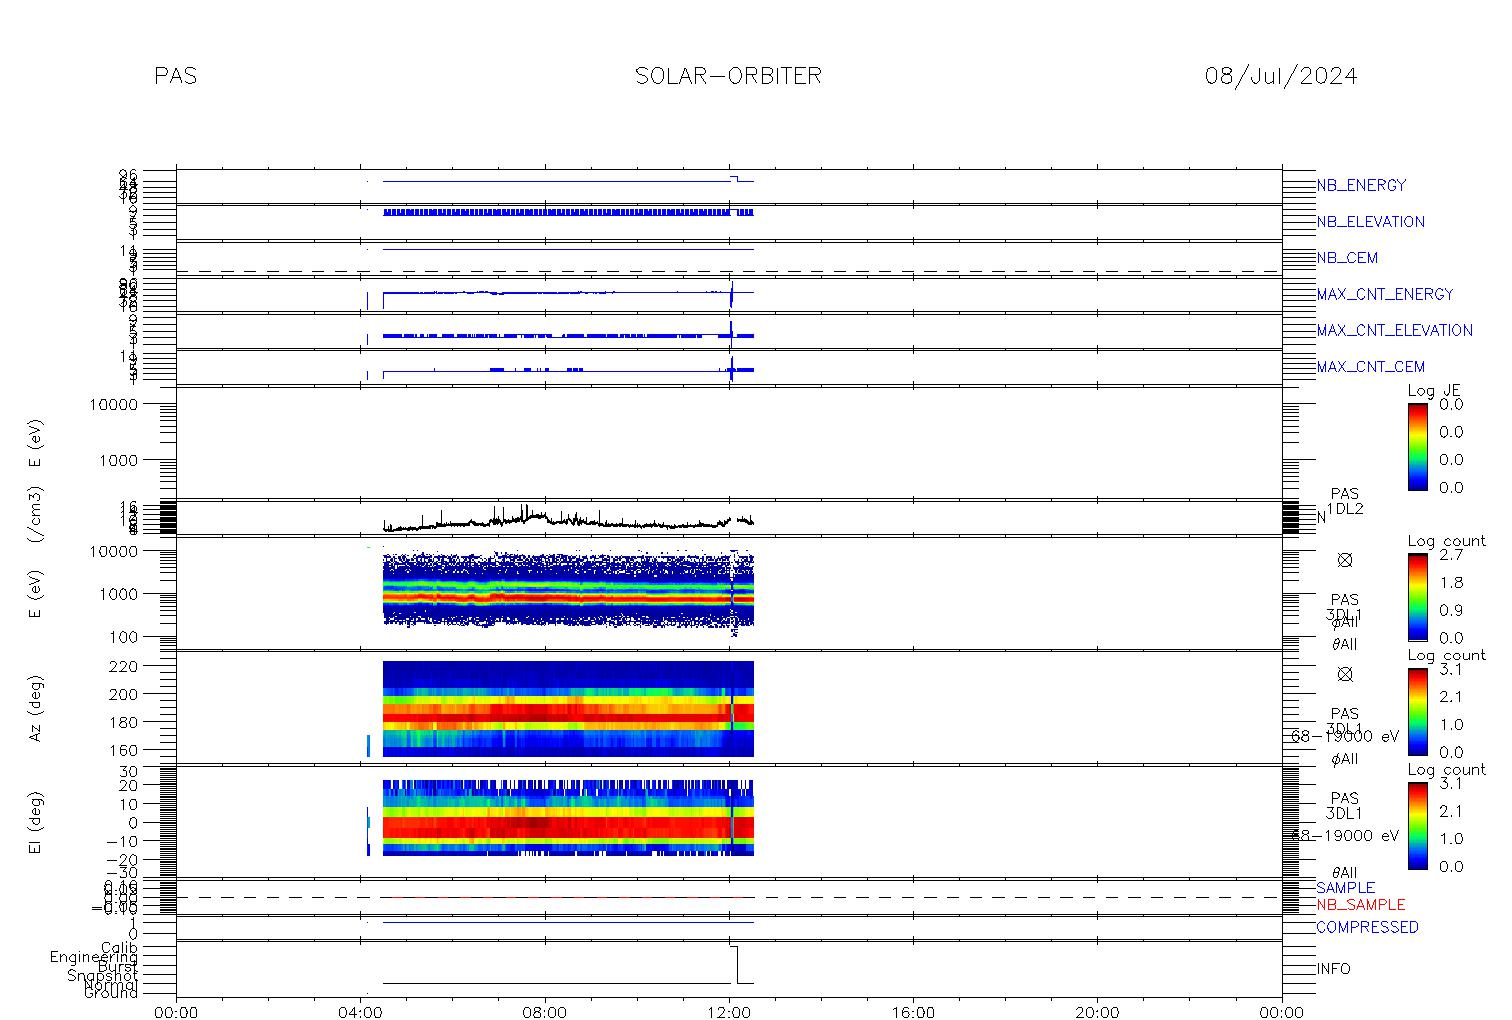
Task: Click the Az (deg) axis title
Action: pyautogui.click(x=35, y=707)
